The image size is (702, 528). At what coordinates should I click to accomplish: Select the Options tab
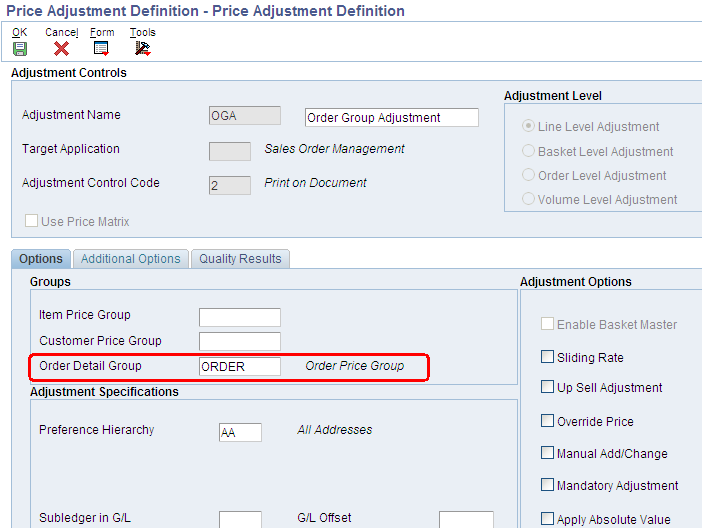point(41,259)
